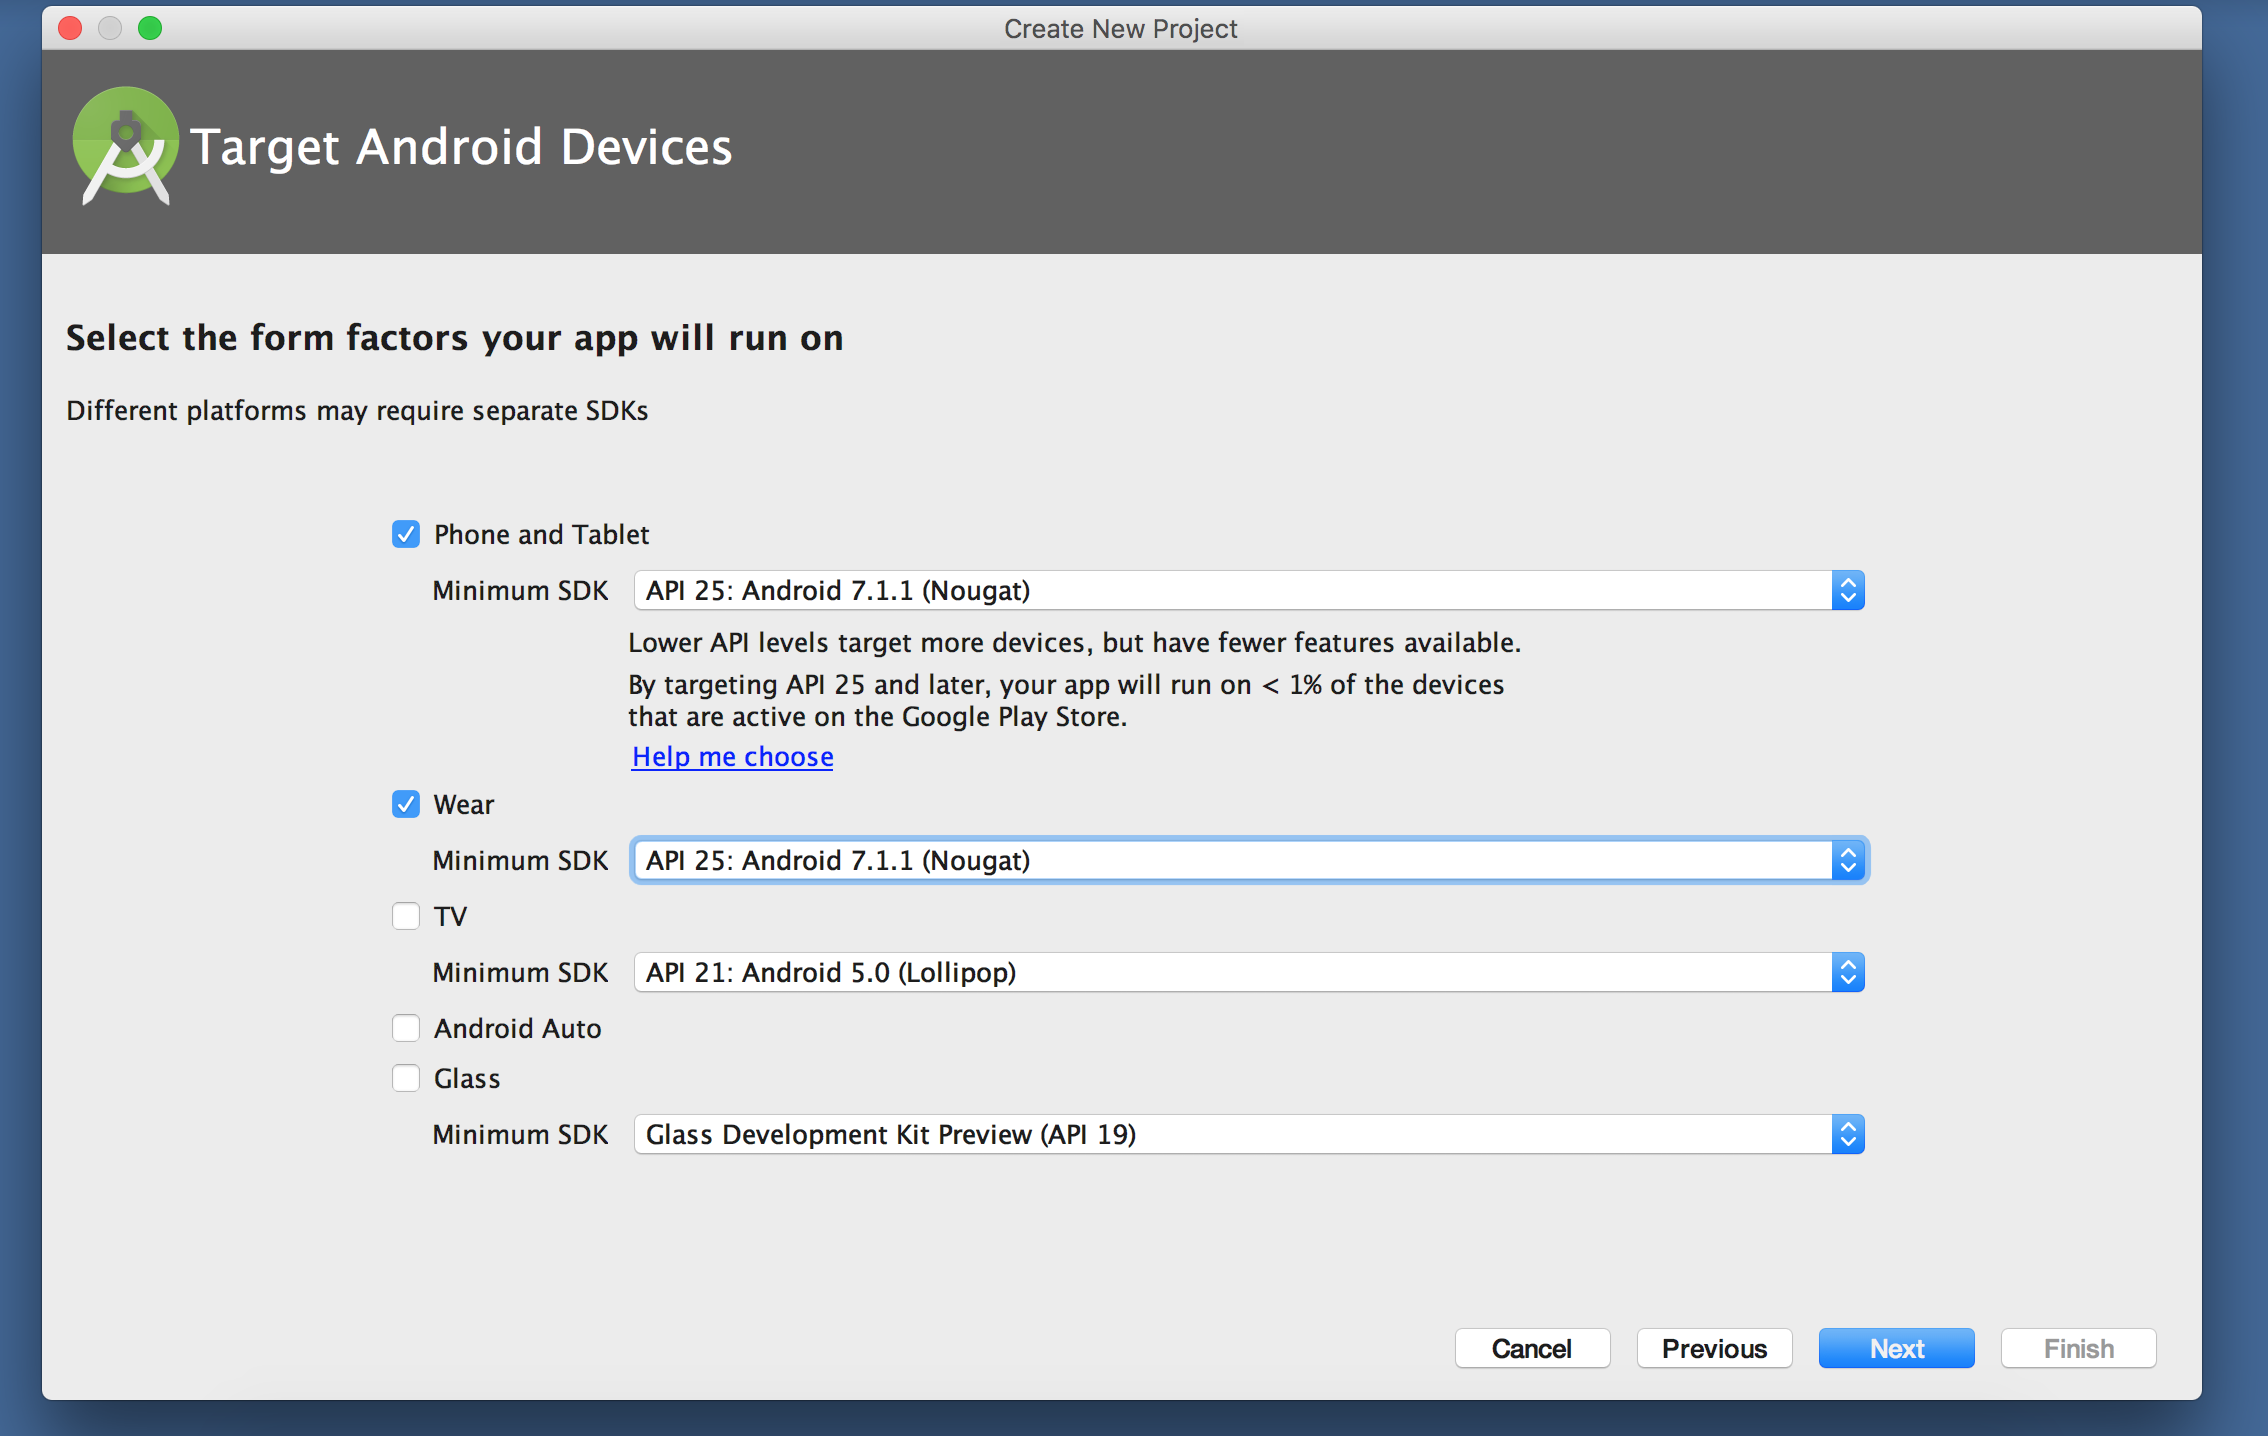The width and height of the screenshot is (2268, 1436).
Task: Click 'Different platforms may require separate SDKs' text
Action: tap(357, 411)
